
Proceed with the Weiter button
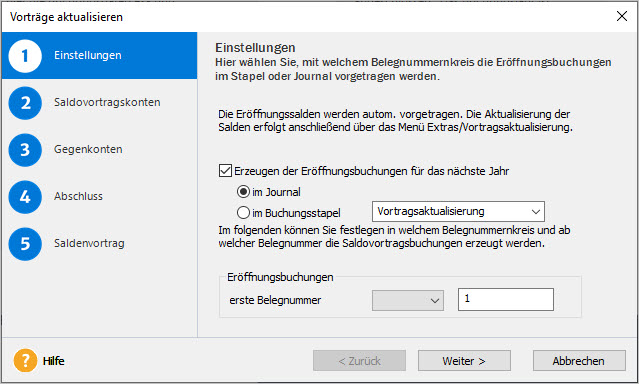coord(464,360)
